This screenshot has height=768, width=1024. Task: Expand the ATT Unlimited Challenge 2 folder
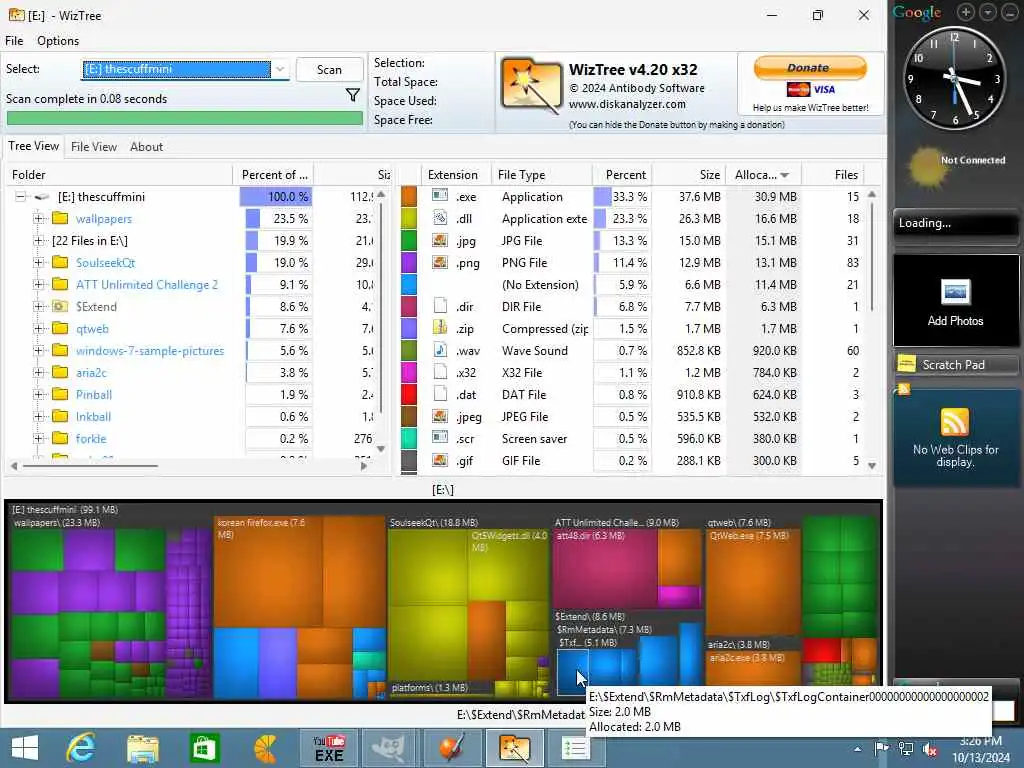tap(39, 284)
